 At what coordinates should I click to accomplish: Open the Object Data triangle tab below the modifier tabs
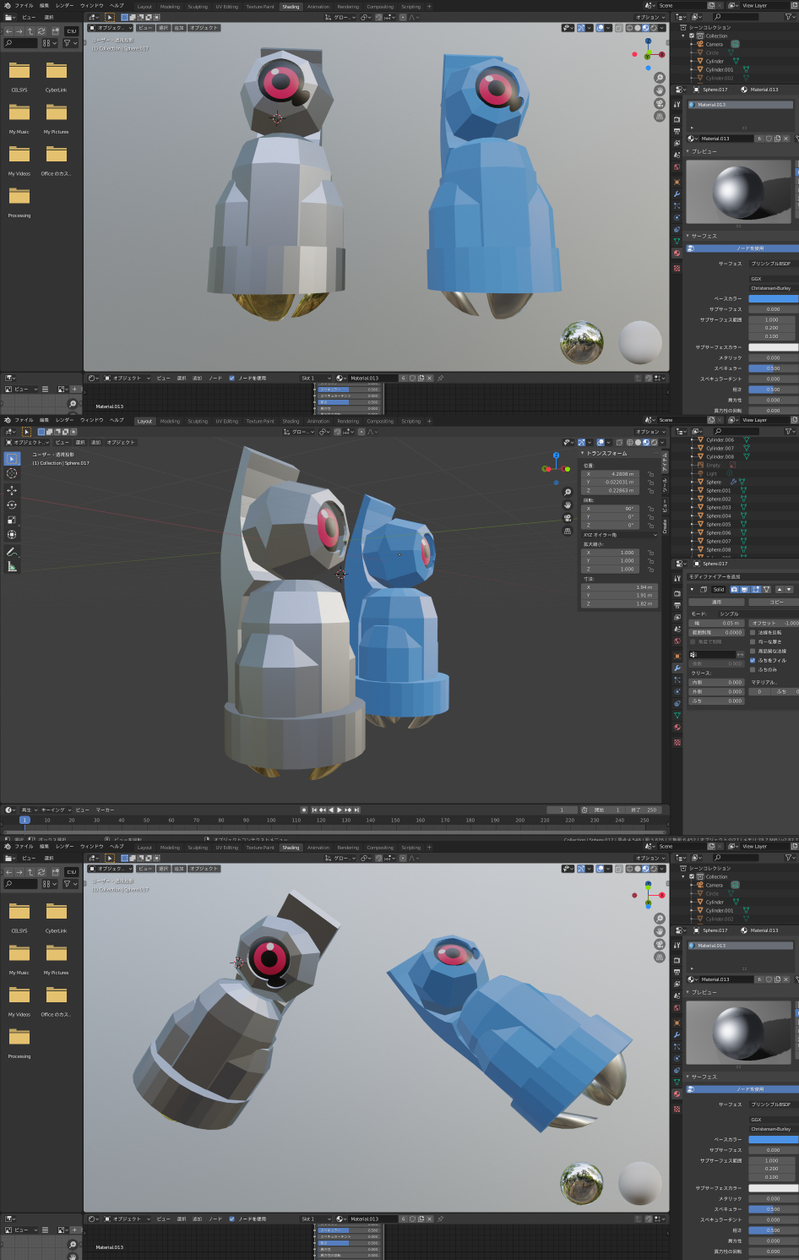[x=677, y=715]
